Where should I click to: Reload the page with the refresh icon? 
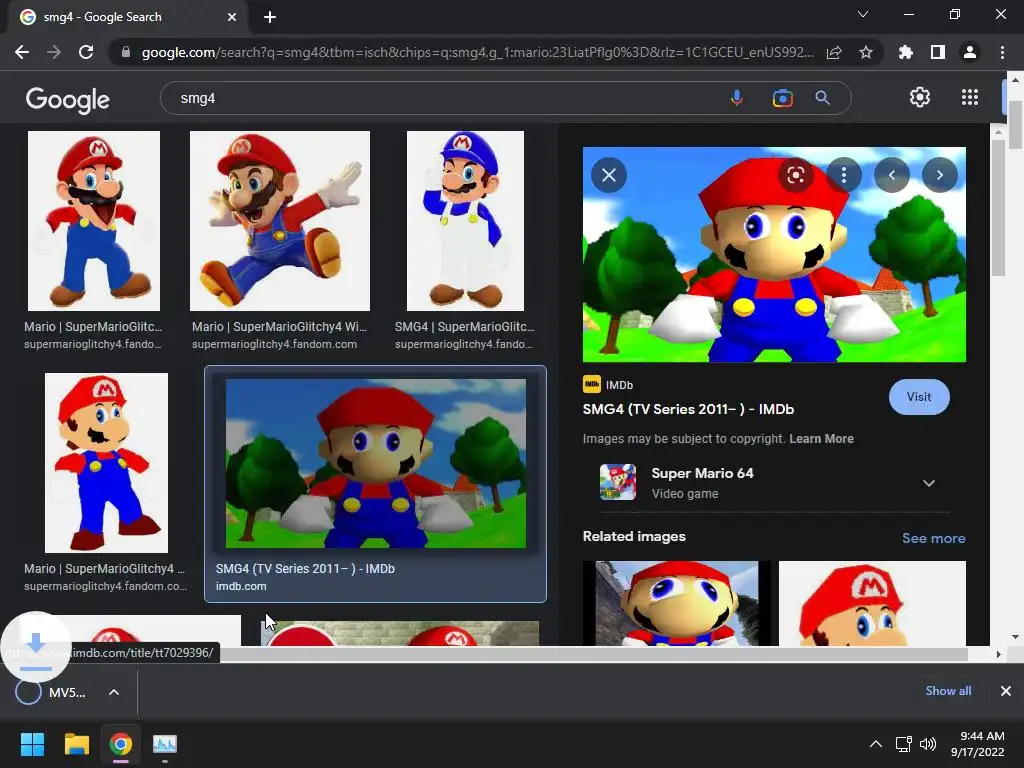[86, 52]
